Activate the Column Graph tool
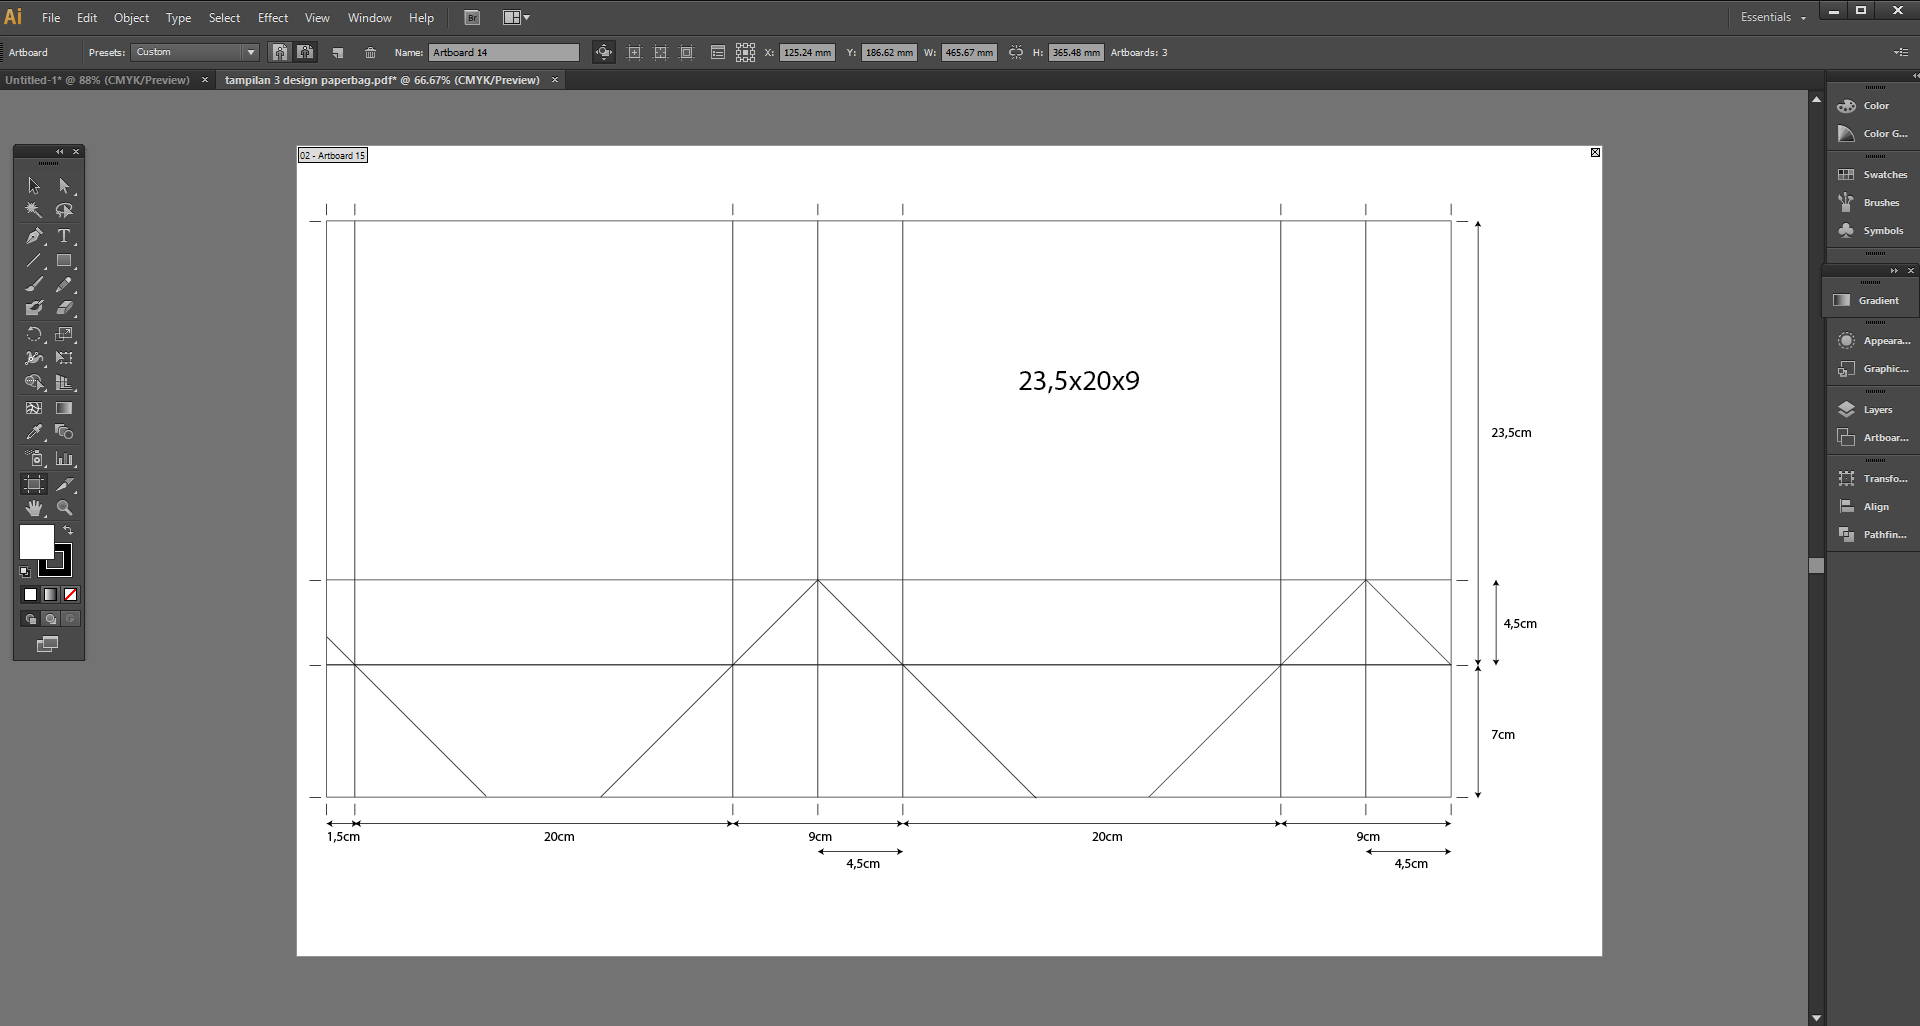This screenshot has height=1026, width=1920. 64,459
